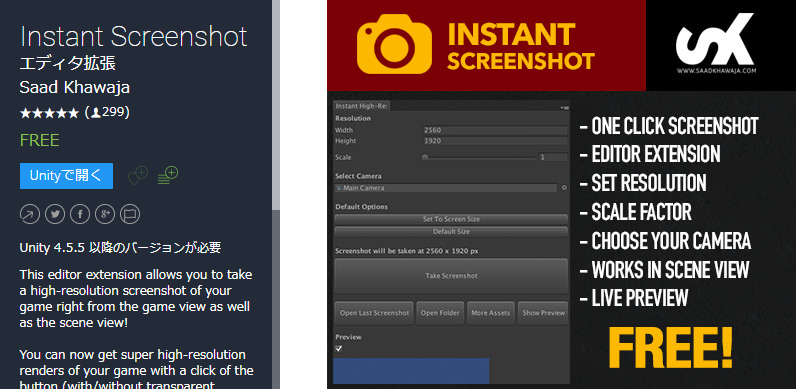Open the comment bubble icon

click(130, 214)
